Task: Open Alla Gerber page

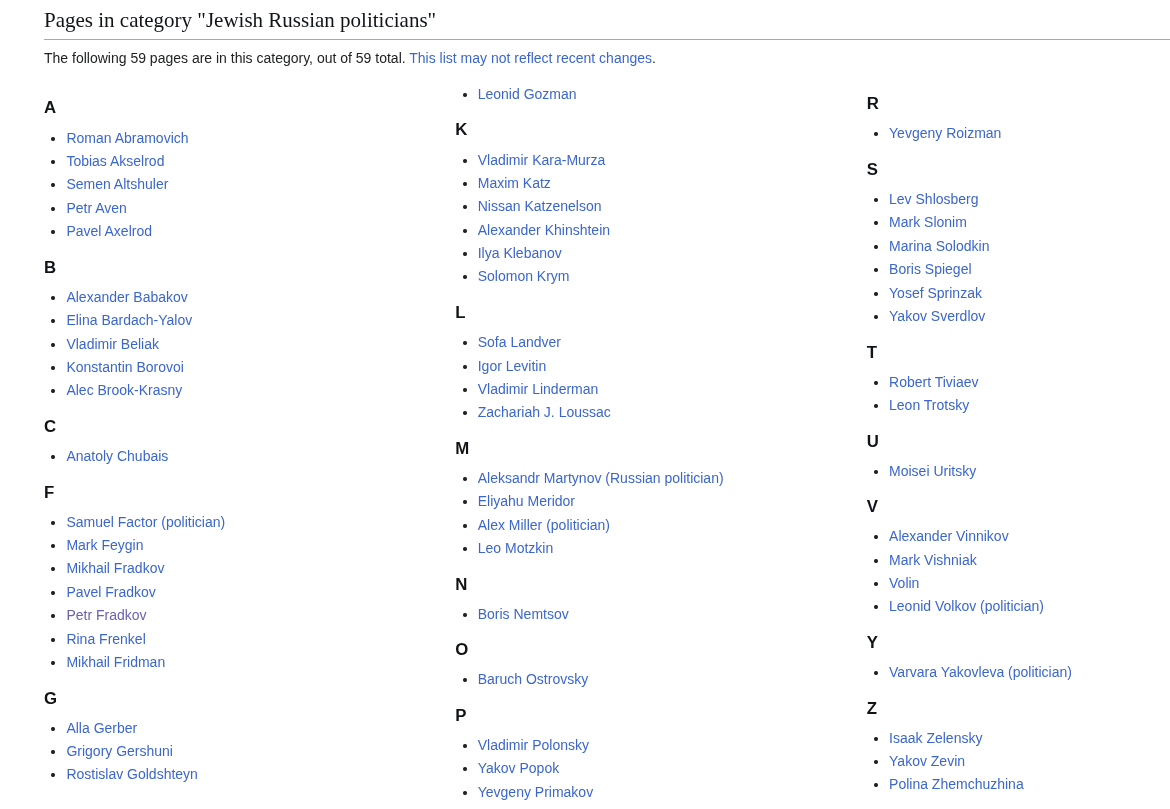Action: tap(101, 728)
